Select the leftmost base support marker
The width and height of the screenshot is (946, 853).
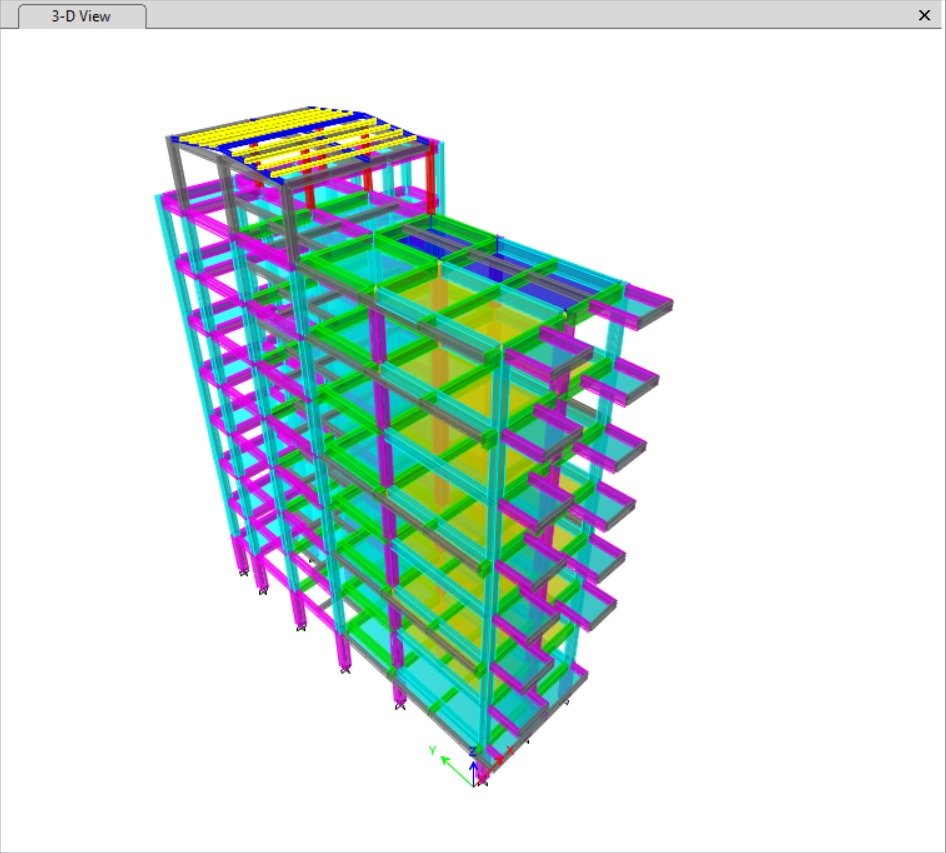coord(243,571)
